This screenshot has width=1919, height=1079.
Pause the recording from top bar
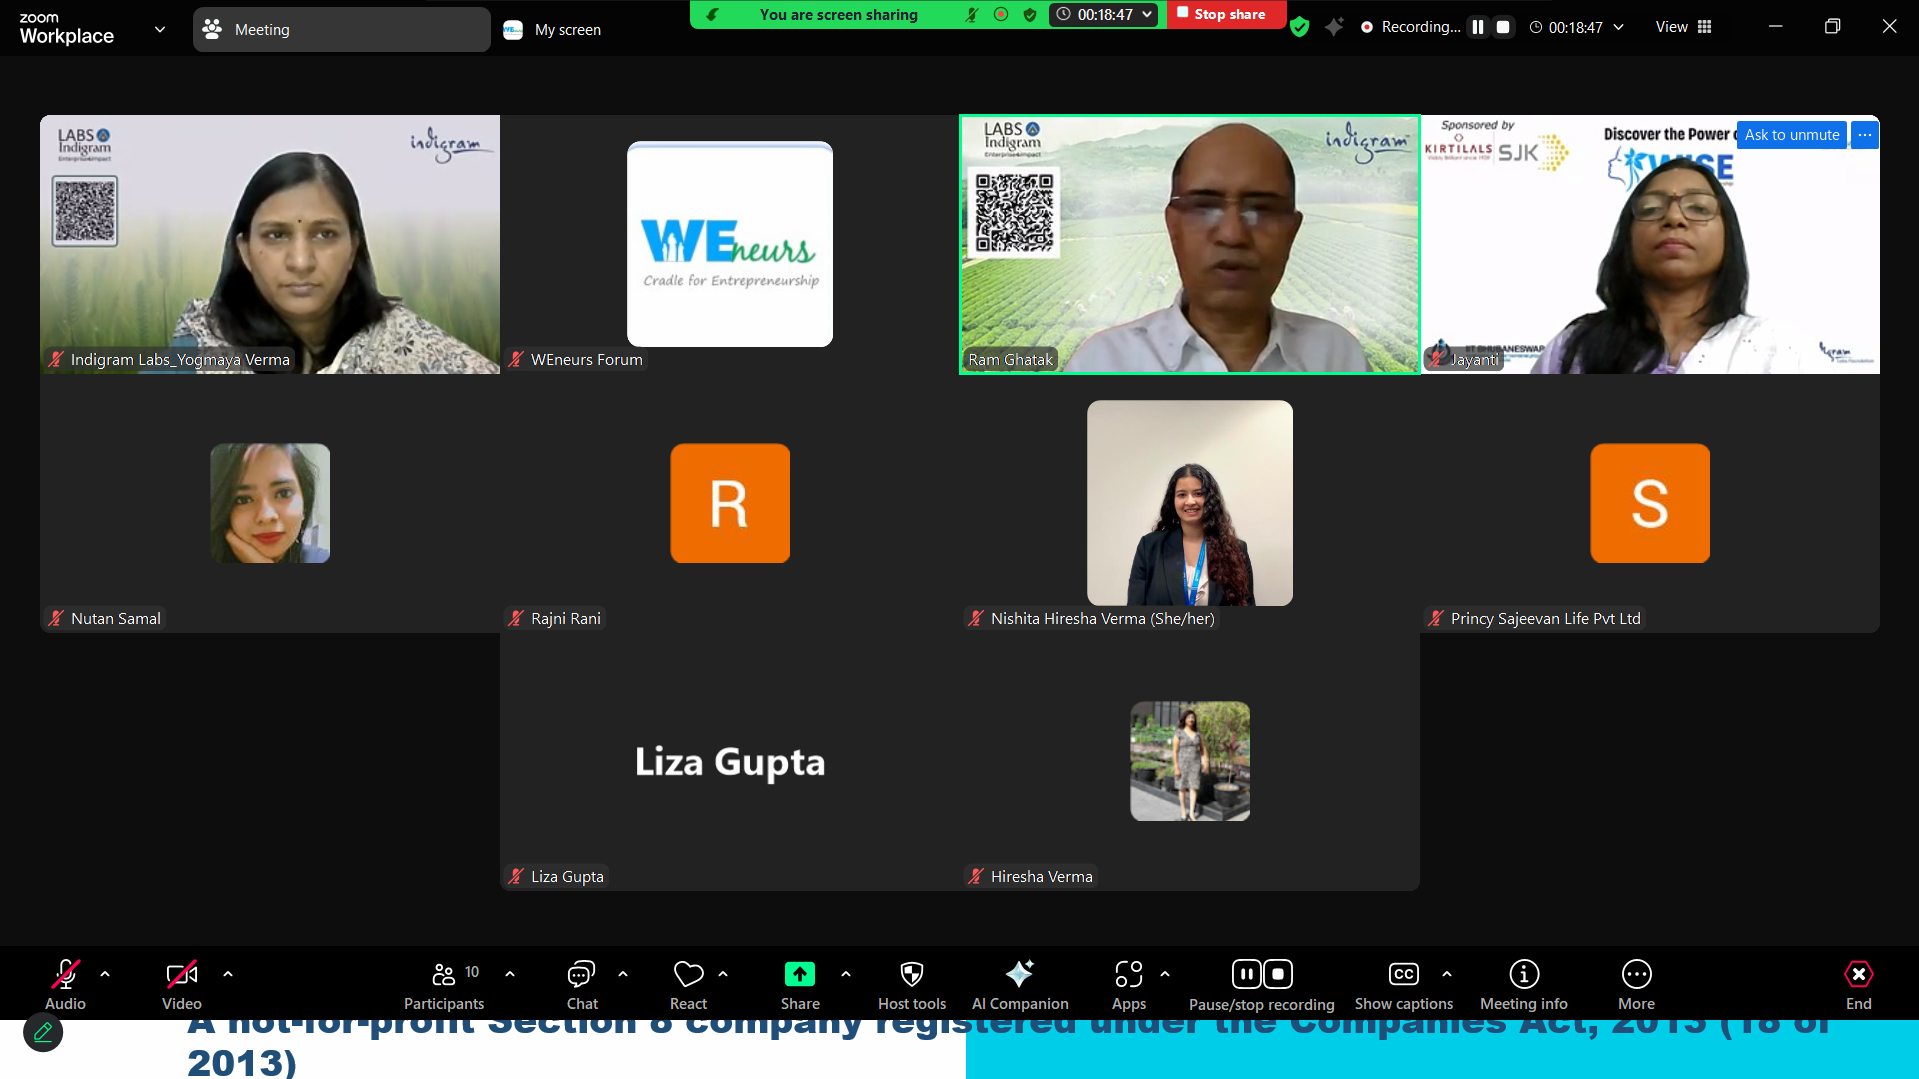(x=1477, y=27)
